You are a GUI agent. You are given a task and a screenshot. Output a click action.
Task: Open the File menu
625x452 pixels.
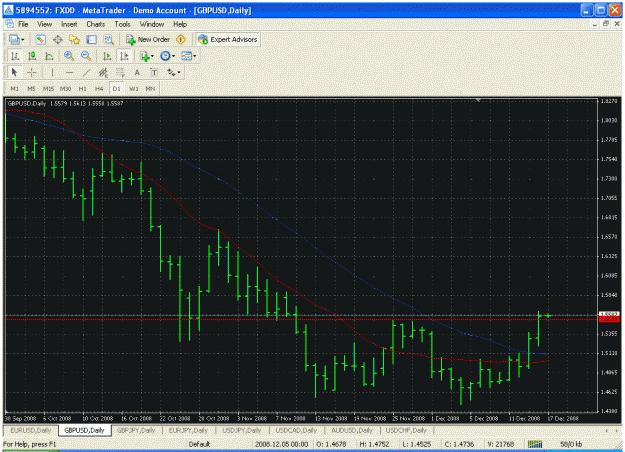pyautogui.click(x=23, y=24)
